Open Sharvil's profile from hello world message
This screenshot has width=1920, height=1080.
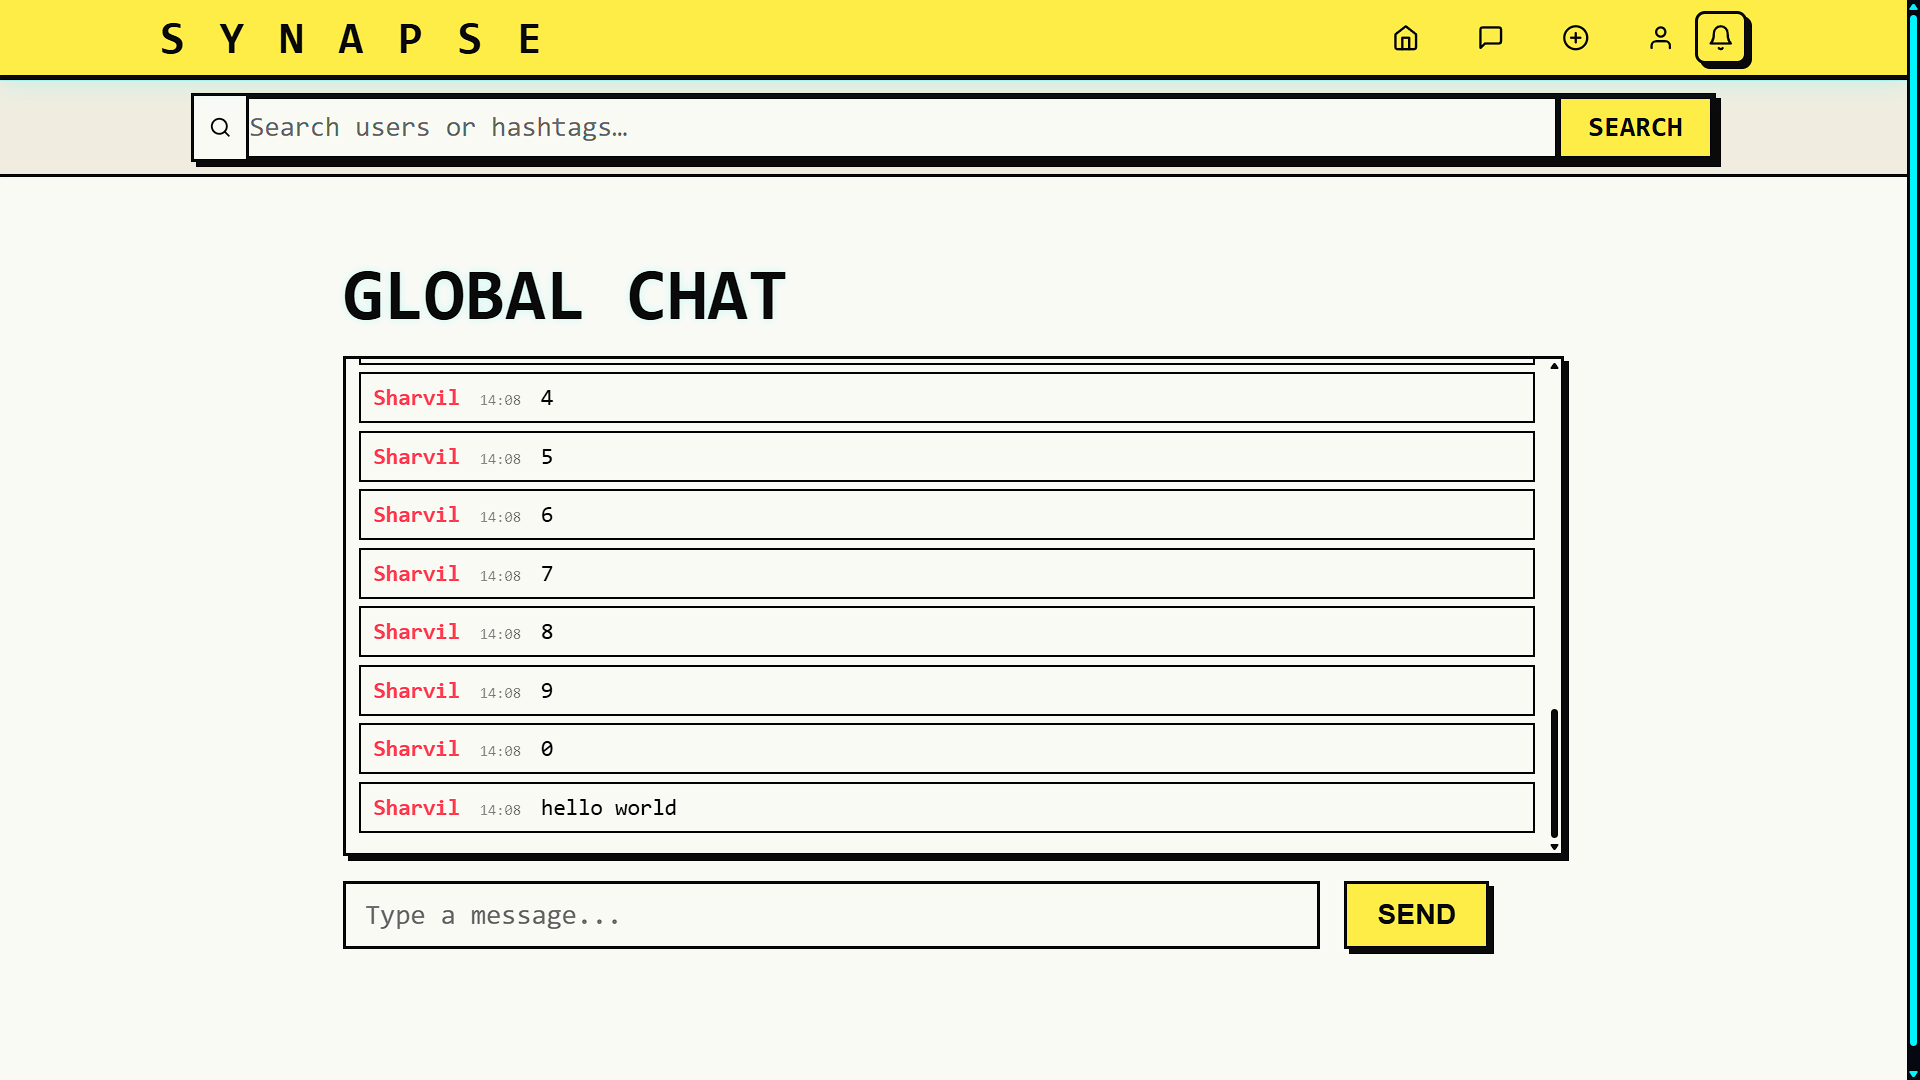coord(416,808)
